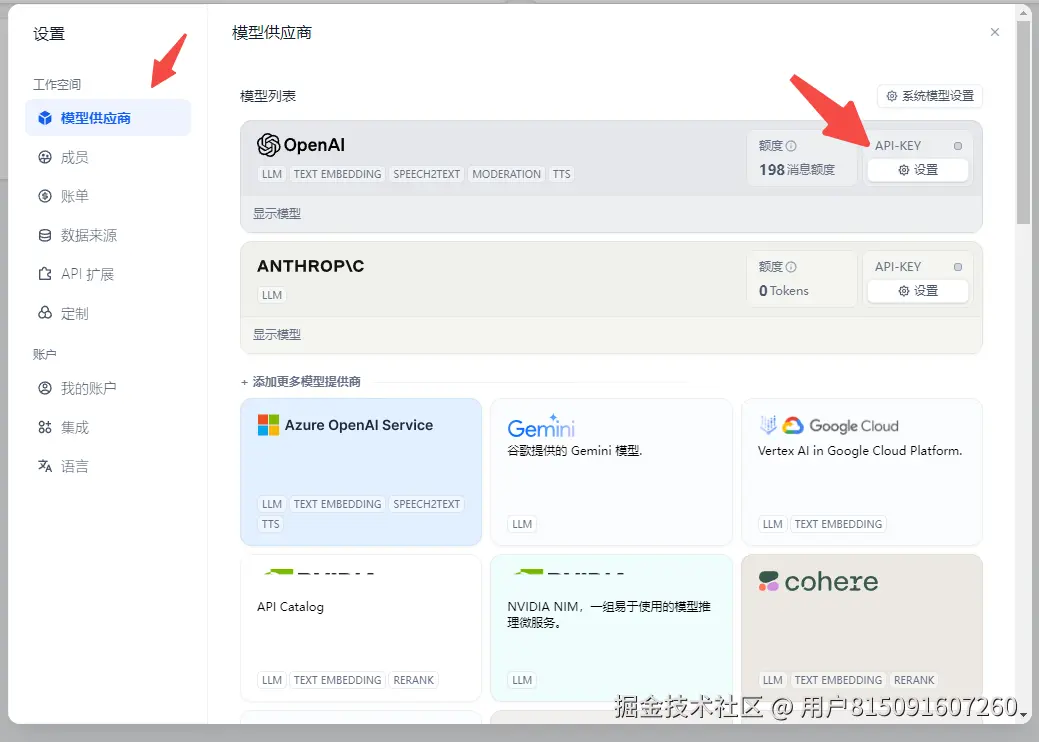The image size is (1039, 742).
Task: Click the OpenAI API-KEY status indicator
Action: pos(957,146)
